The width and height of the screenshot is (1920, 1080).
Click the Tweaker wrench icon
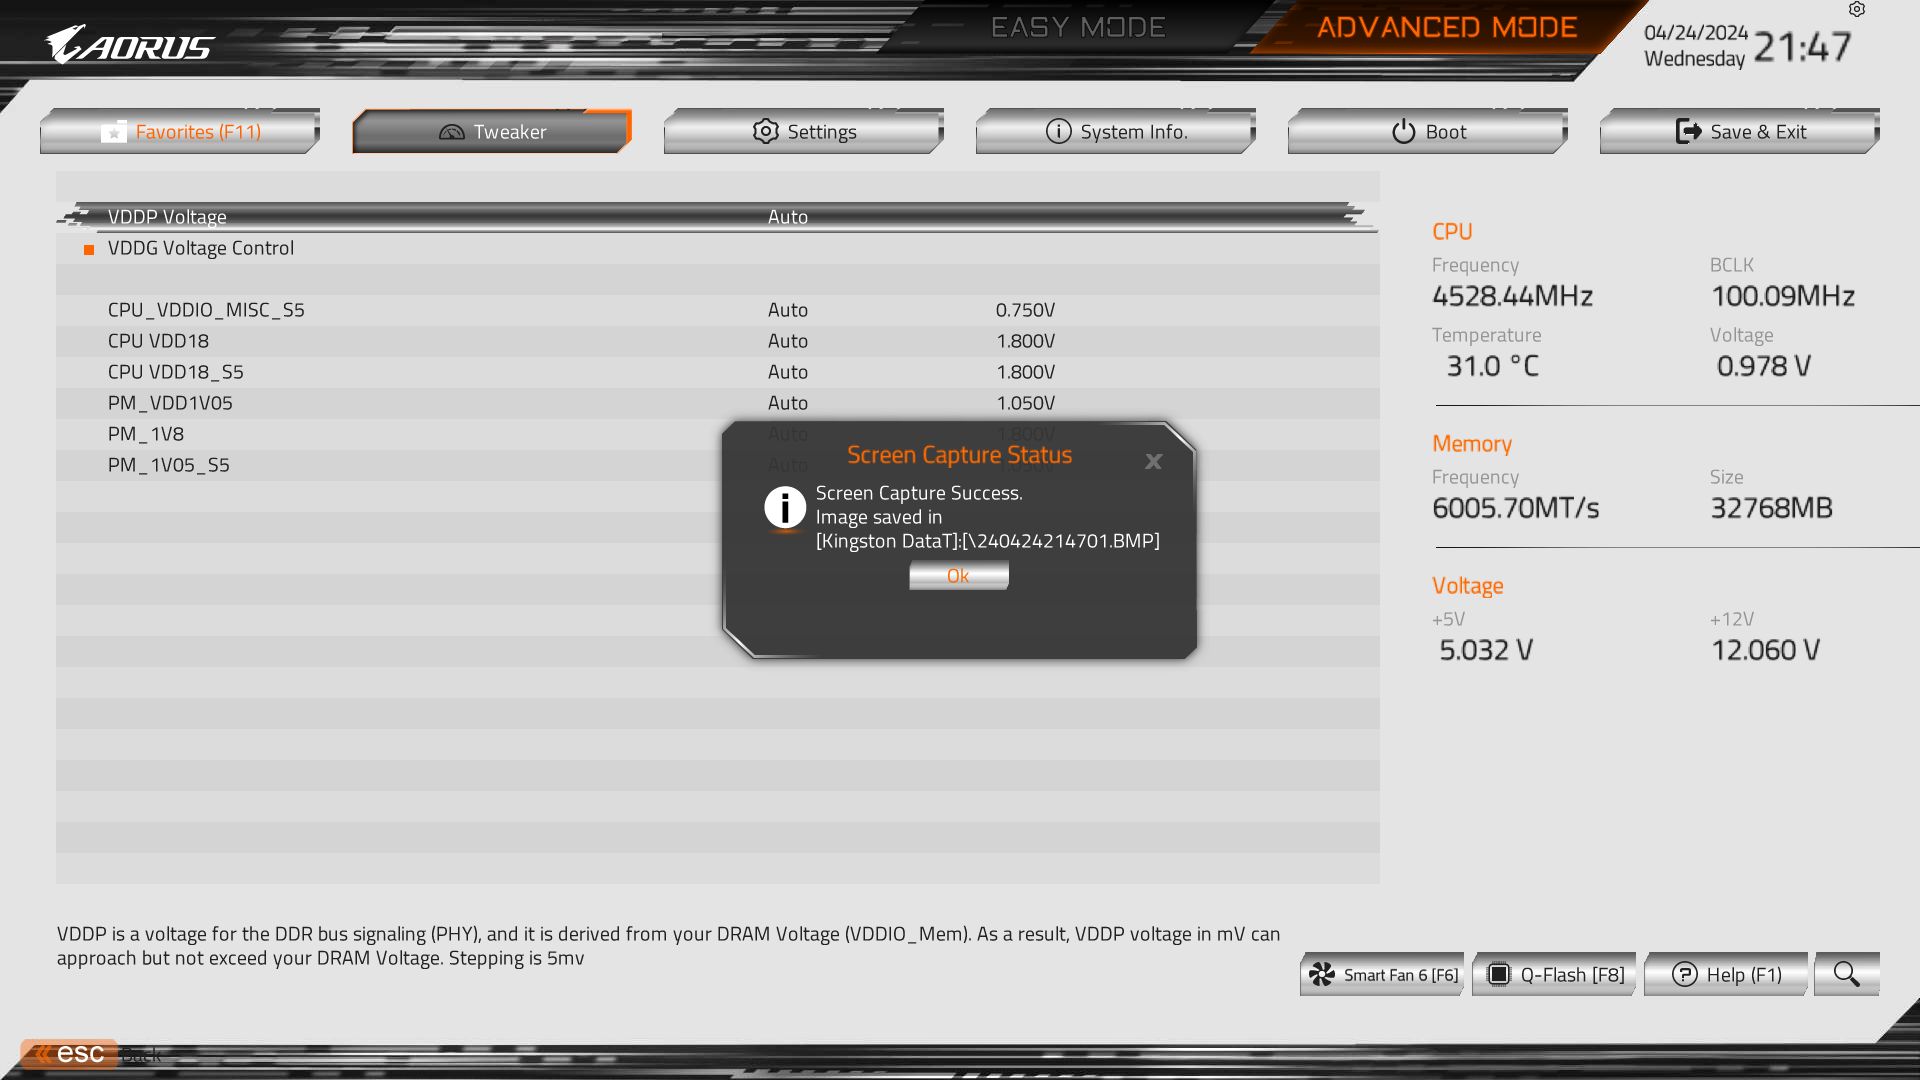coord(450,131)
